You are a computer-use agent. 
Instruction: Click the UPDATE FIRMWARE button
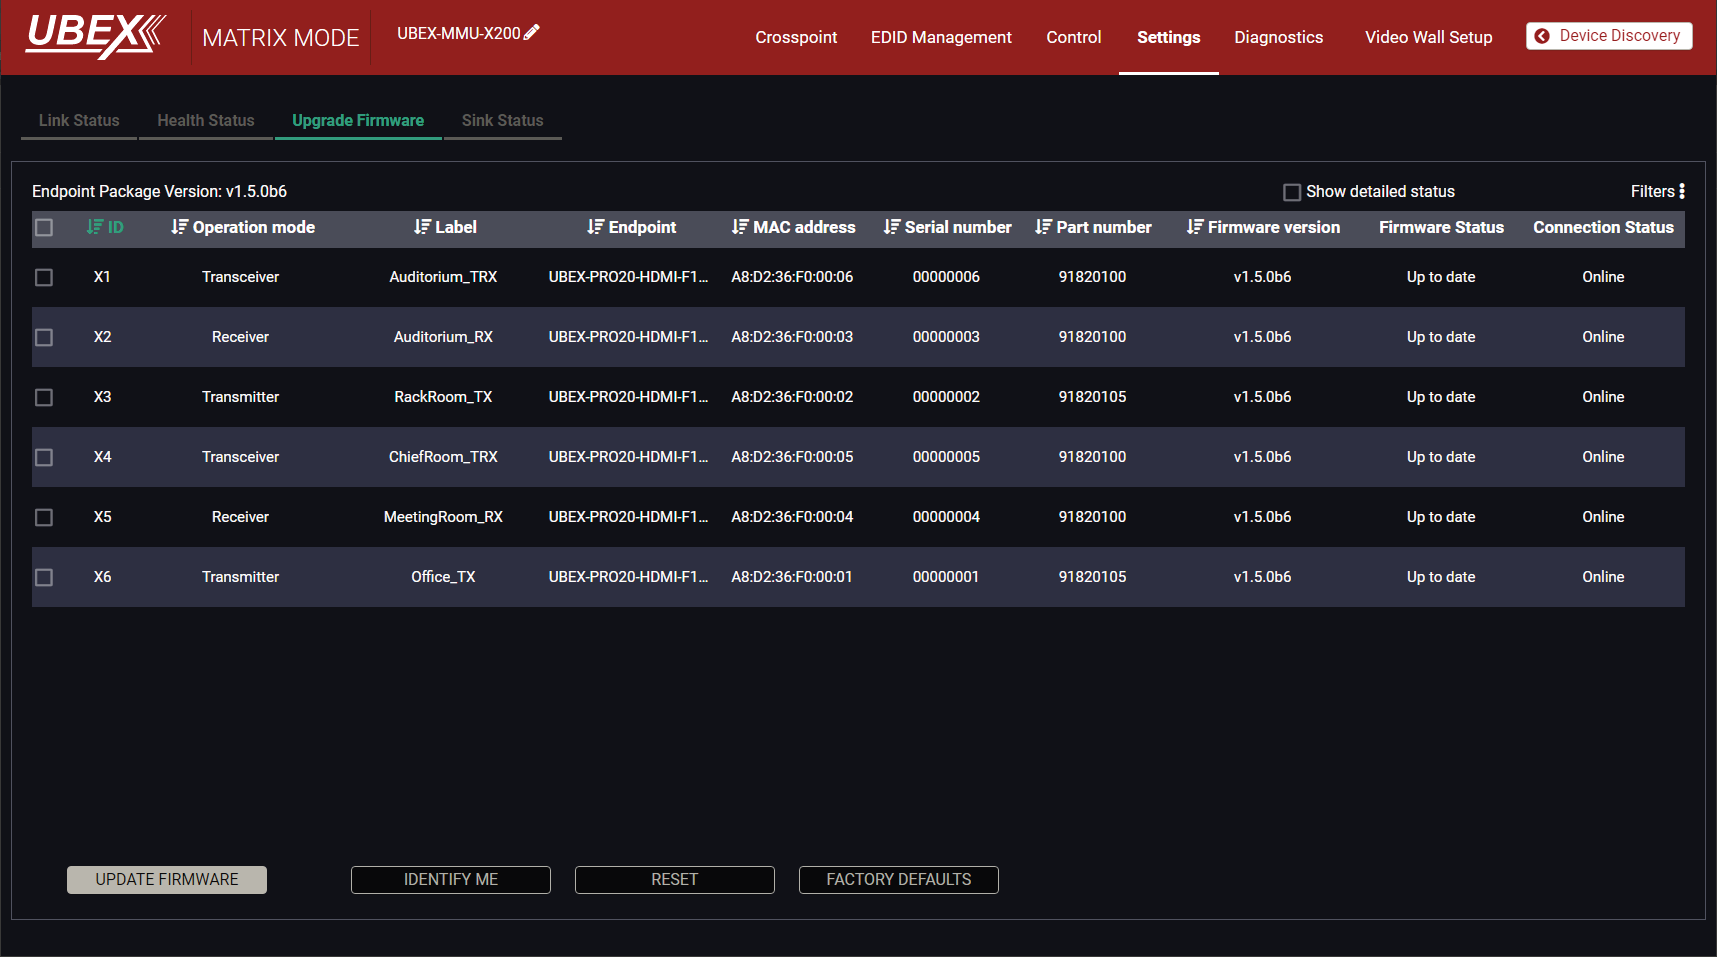point(167,880)
